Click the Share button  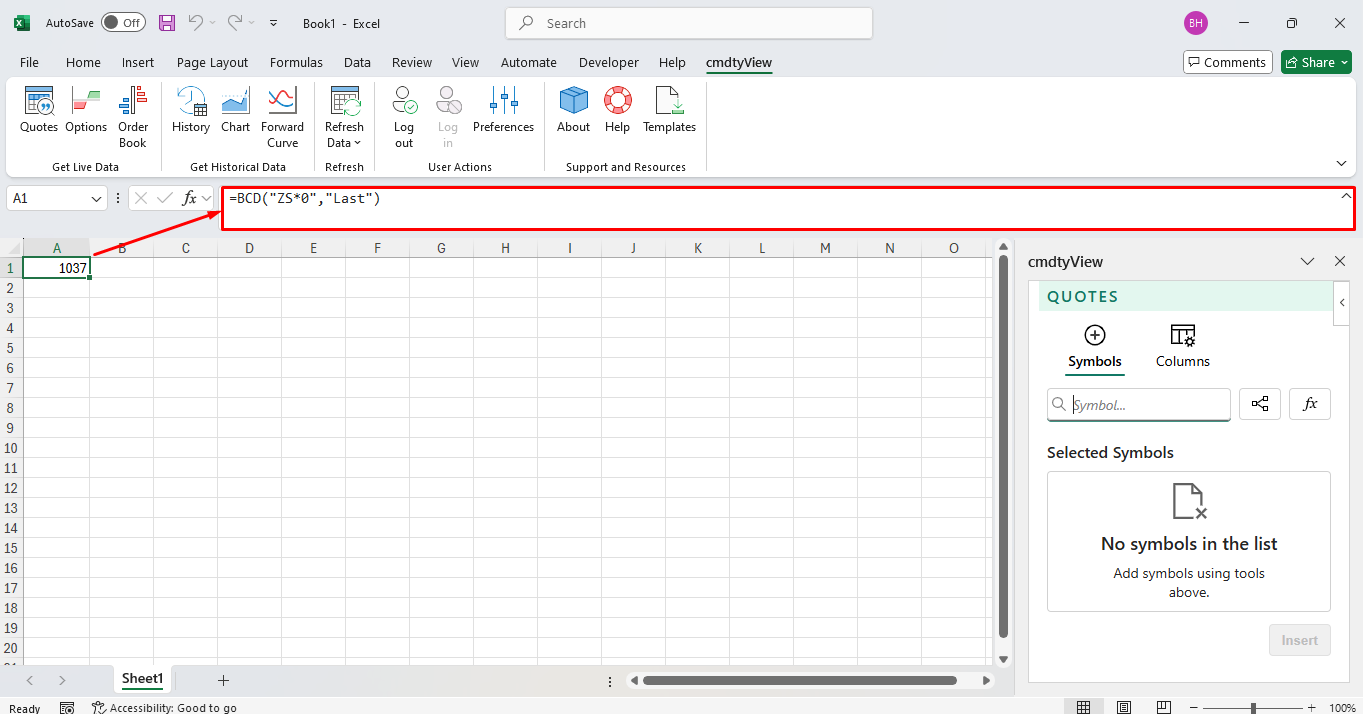[1316, 62]
